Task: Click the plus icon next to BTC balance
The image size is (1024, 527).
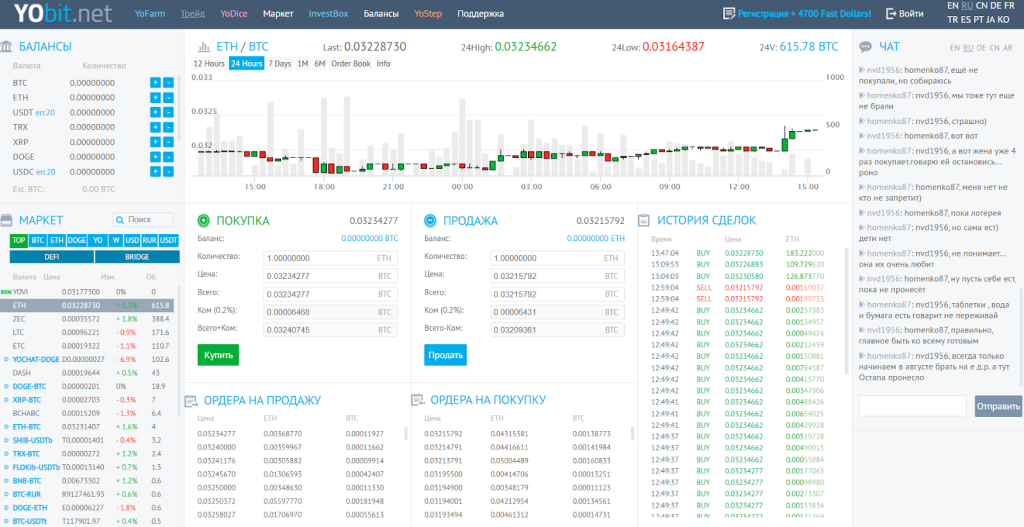Action: pyautogui.click(x=155, y=82)
